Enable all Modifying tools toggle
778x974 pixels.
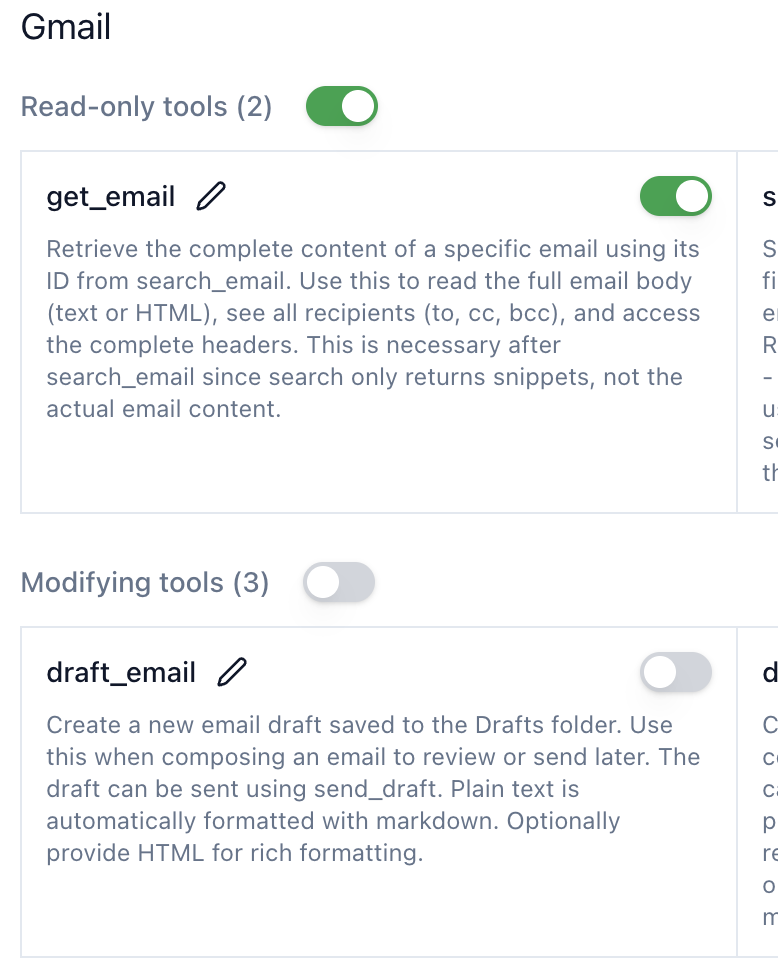point(339,582)
